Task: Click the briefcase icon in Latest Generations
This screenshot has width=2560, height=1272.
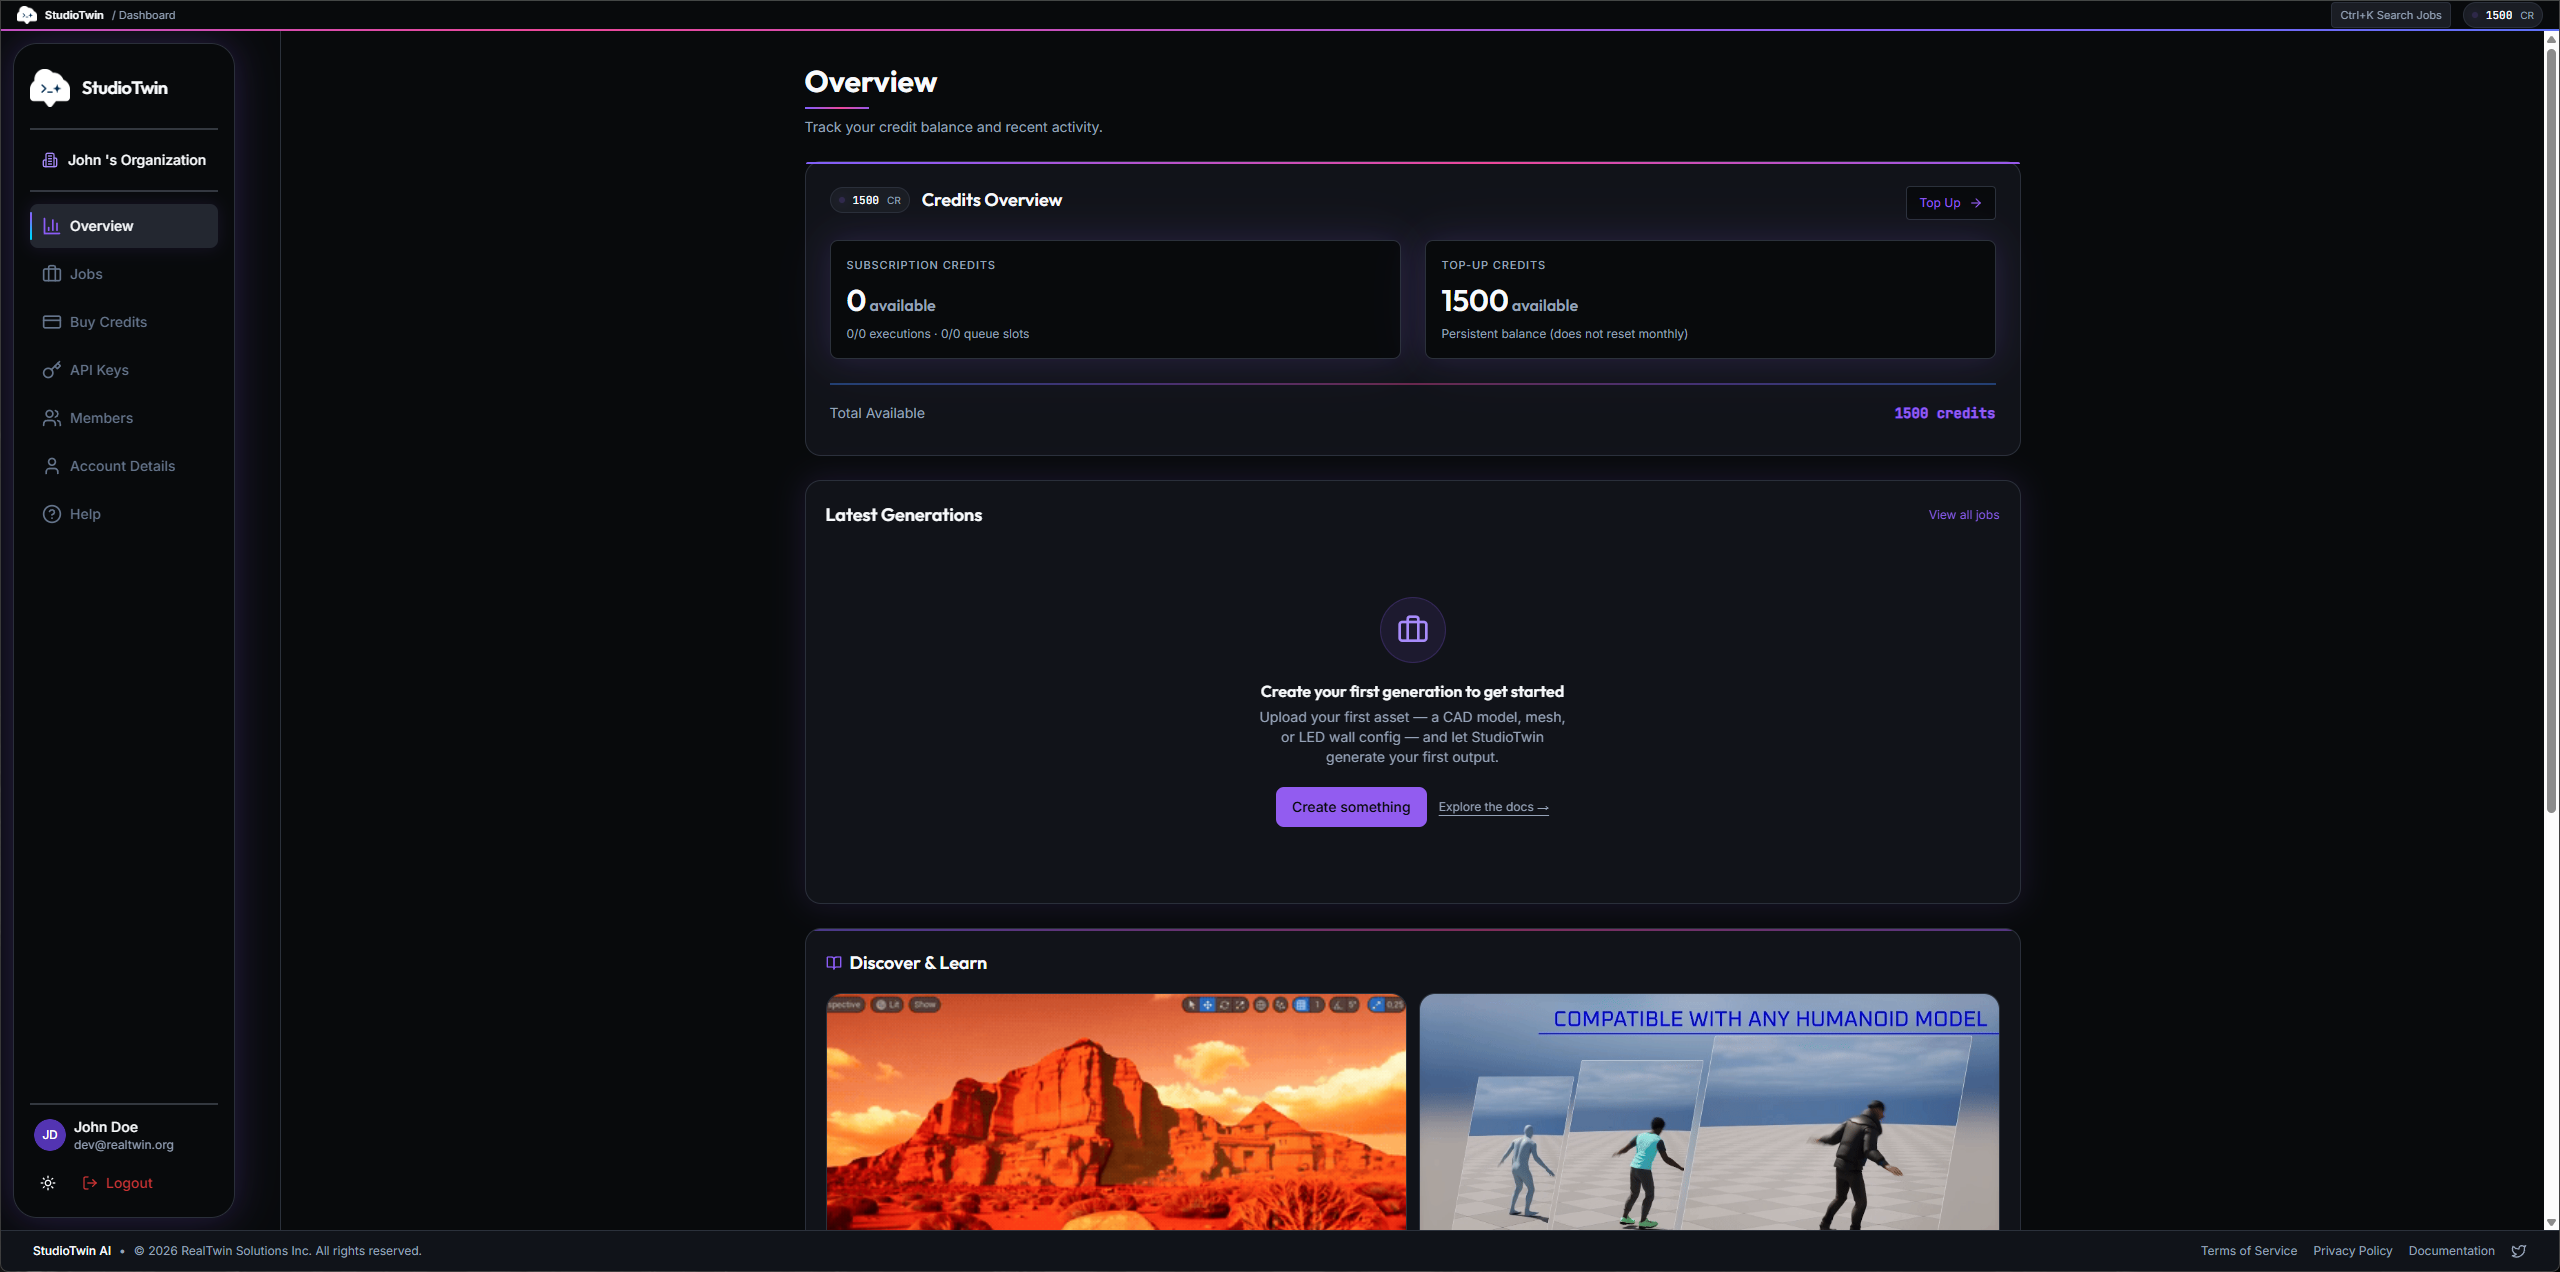Action: [x=1413, y=630]
